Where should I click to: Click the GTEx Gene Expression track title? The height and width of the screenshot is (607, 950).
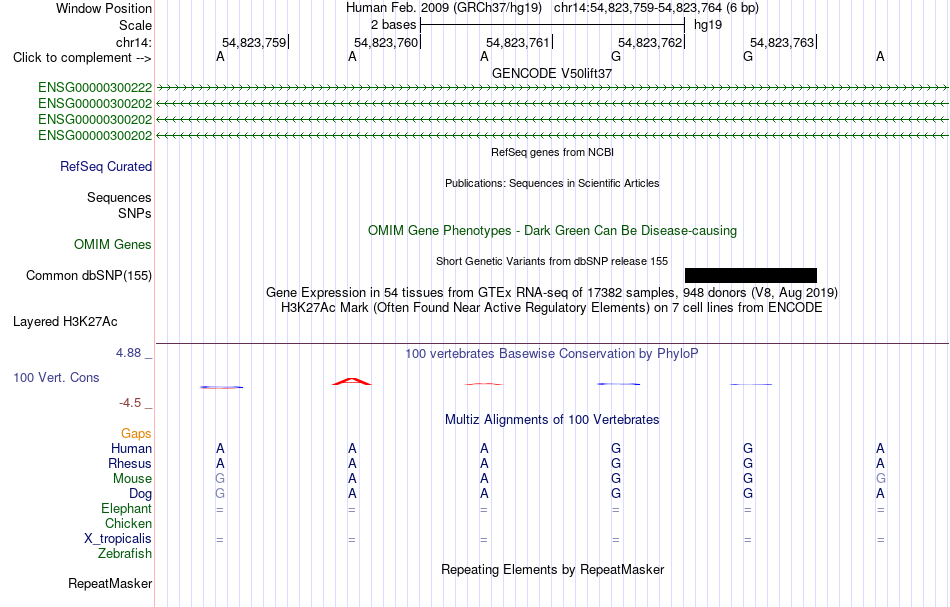click(x=552, y=293)
